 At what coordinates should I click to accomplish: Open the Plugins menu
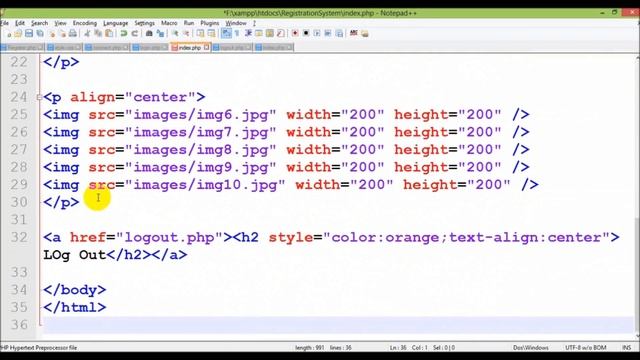(210, 23)
